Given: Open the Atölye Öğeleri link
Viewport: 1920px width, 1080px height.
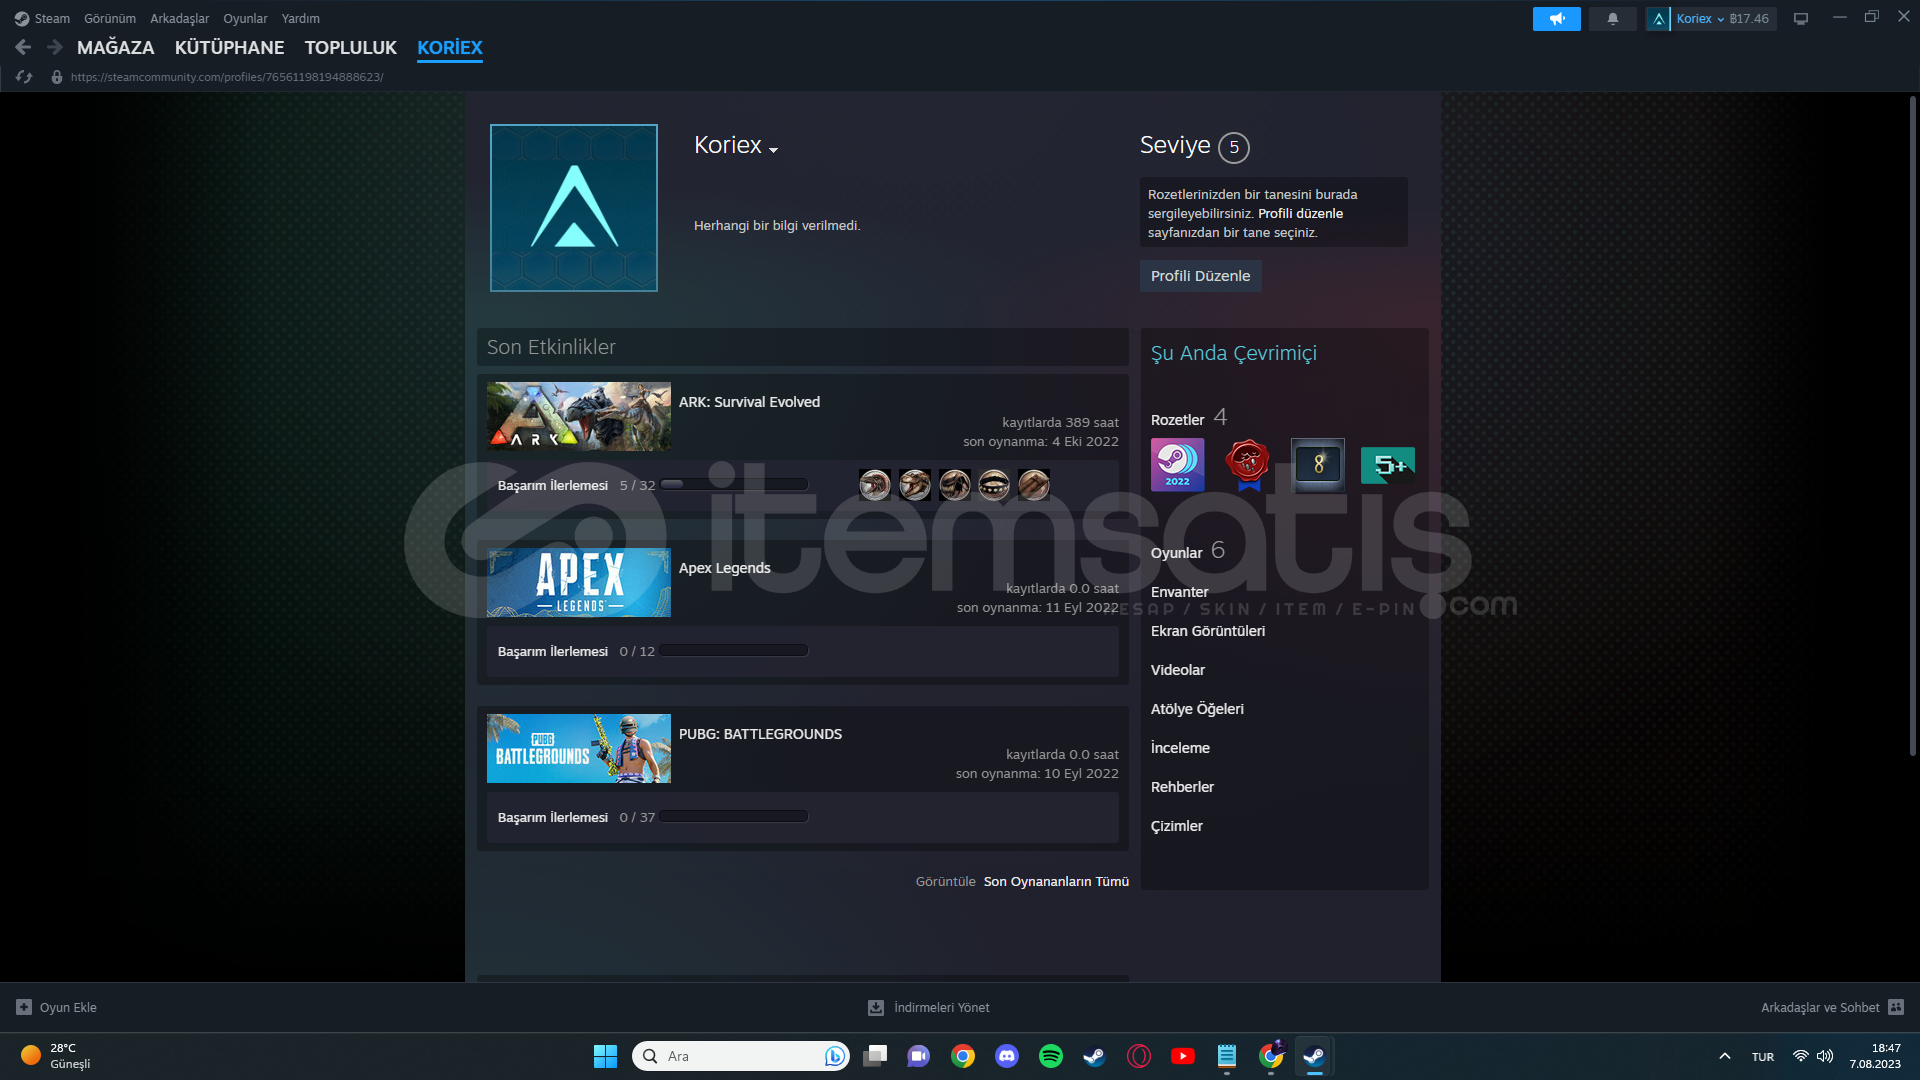Looking at the screenshot, I should [x=1198, y=709].
